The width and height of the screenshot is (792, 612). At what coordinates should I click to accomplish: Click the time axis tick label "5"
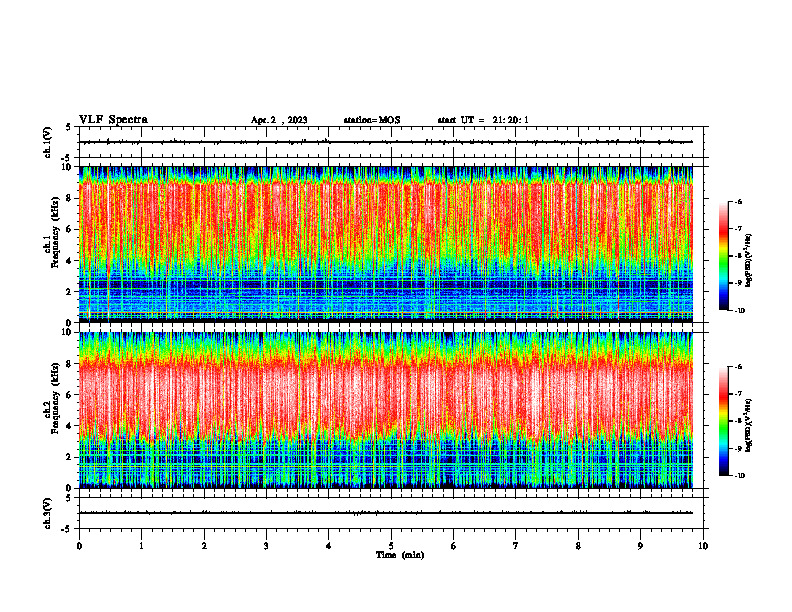391,546
